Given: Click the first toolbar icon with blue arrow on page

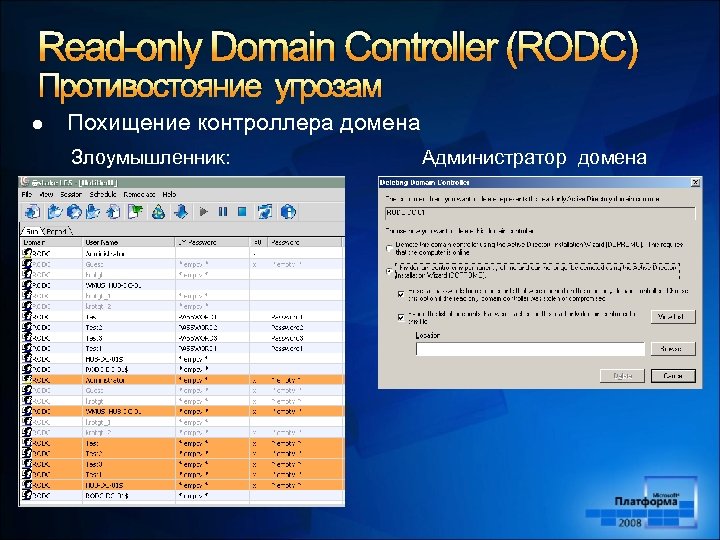Looking at the screenshot, I should point(32,212).
